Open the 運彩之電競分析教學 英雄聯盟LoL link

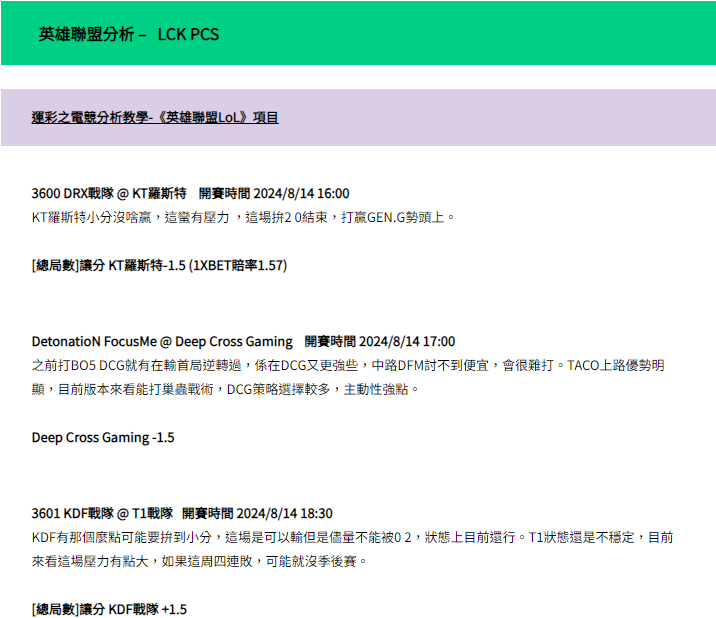point(155,117)
